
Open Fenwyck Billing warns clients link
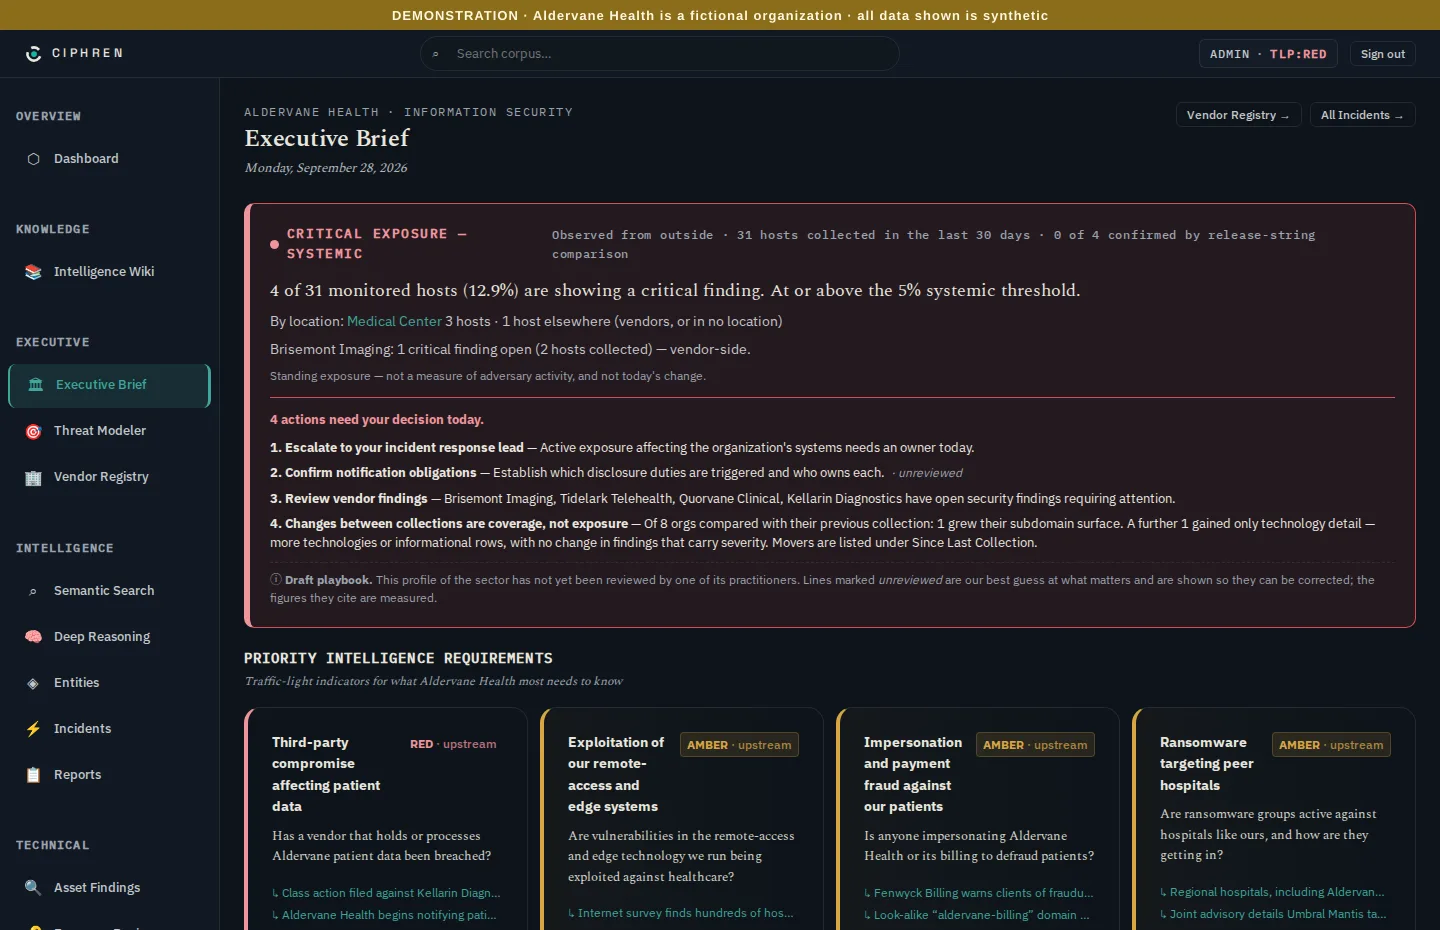[x=979, y=893]
